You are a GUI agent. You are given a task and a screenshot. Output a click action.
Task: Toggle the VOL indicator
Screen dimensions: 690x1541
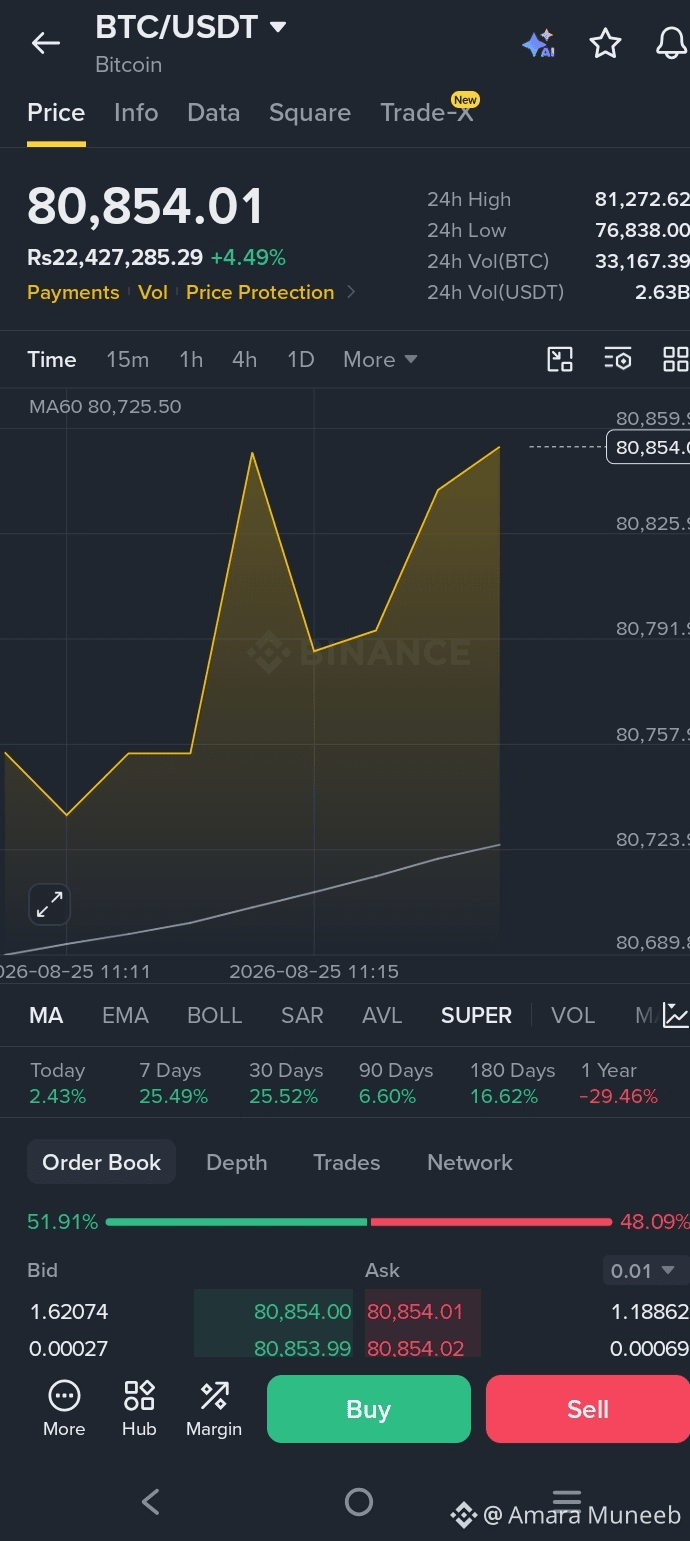(573, 1016)
